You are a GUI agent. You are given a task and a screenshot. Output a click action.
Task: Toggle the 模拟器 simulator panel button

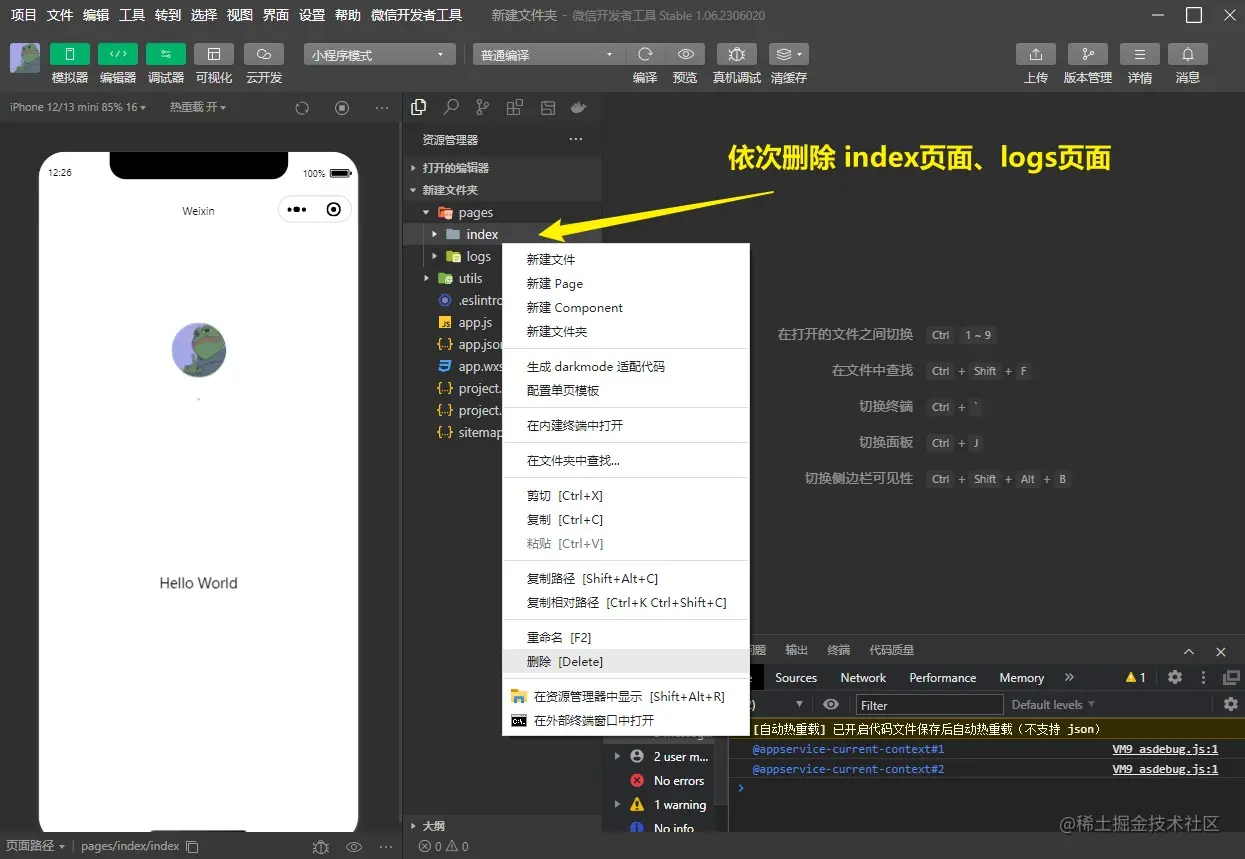click(x=69, y=54)
